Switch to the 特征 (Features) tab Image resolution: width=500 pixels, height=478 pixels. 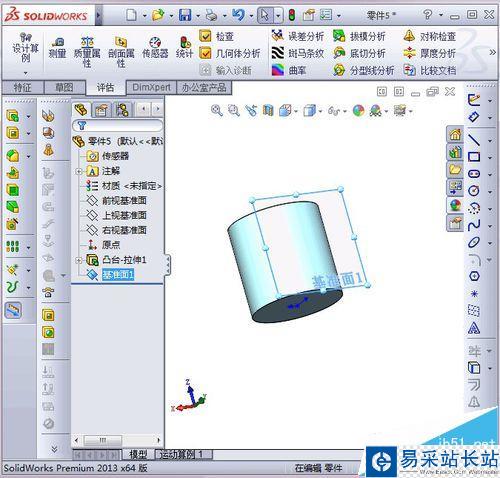(x=22, y=88)
